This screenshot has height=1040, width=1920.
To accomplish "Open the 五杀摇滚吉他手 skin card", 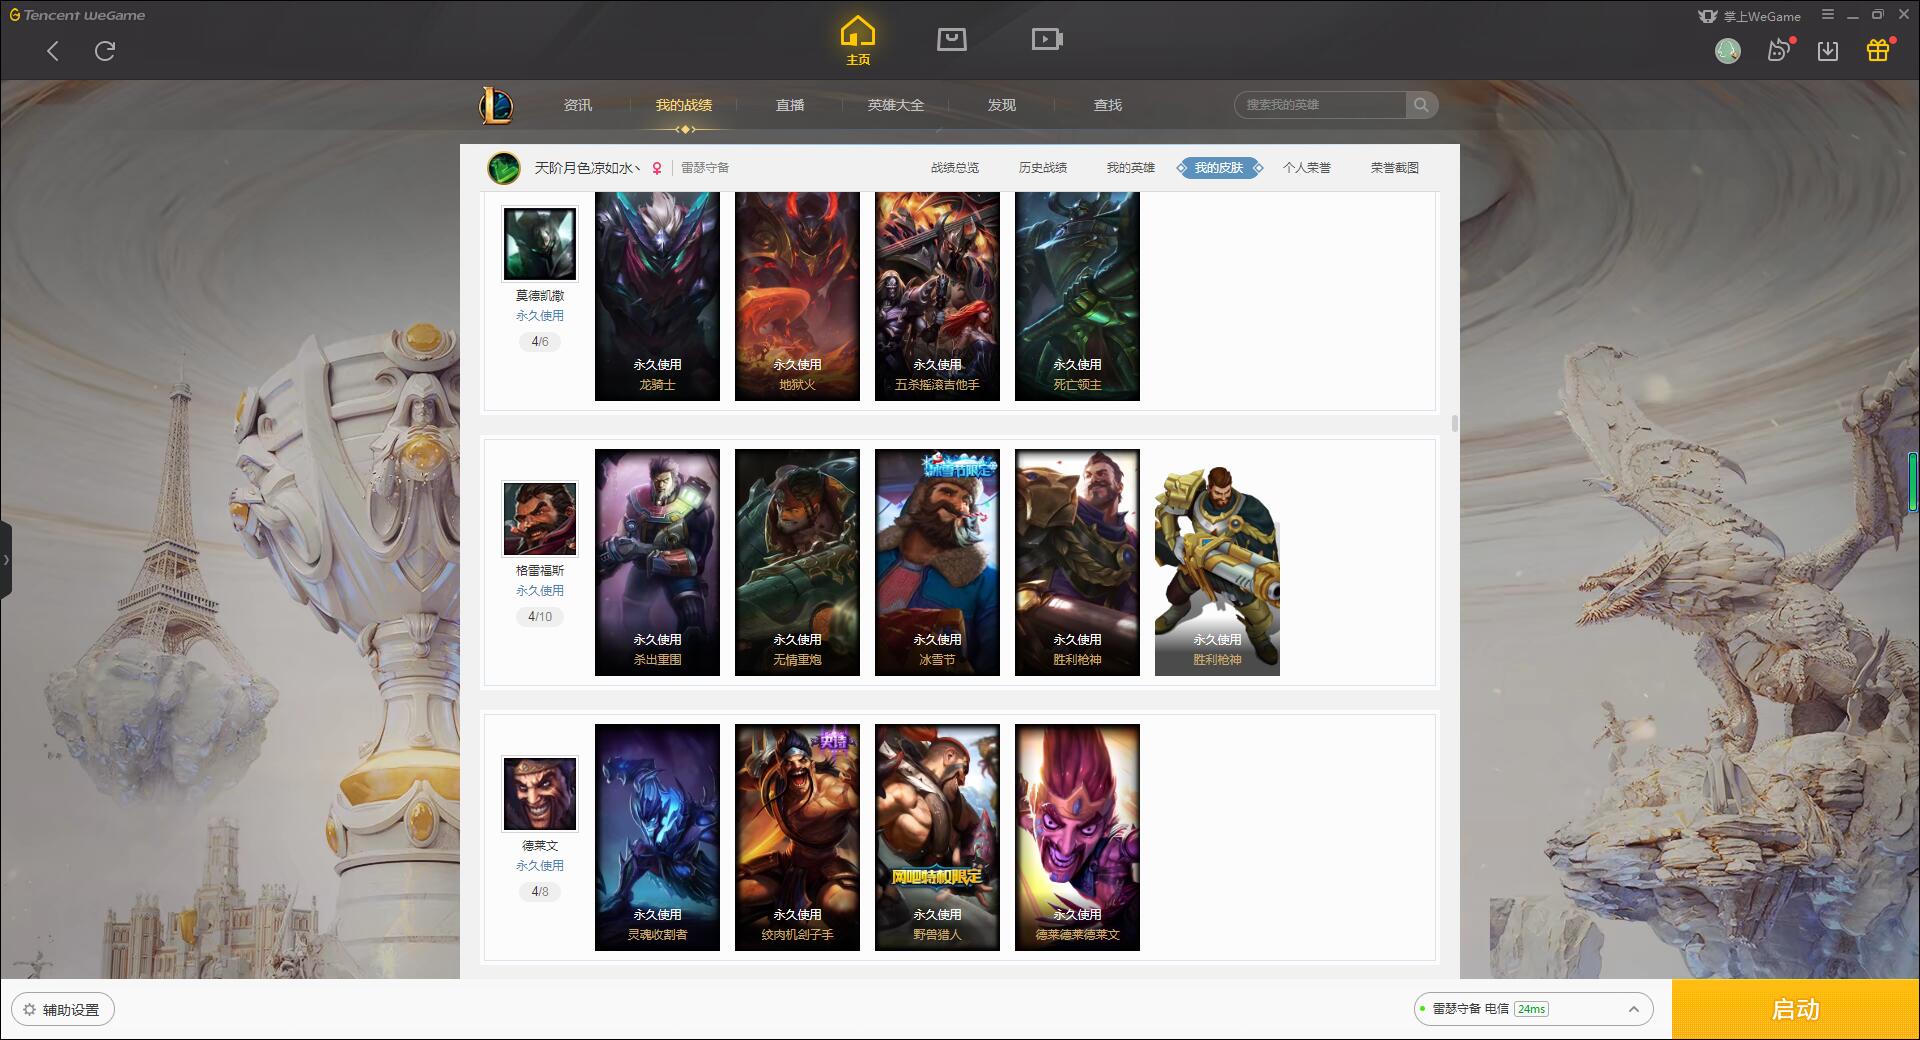I will coord(937,296).
